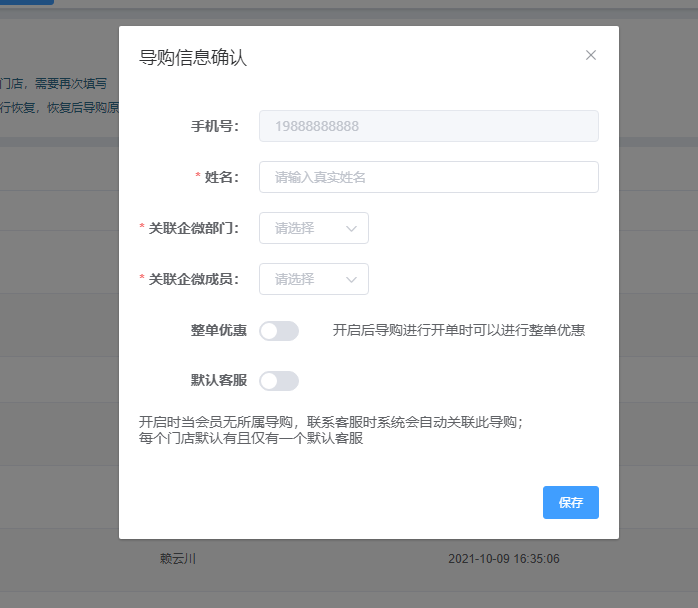
Task: Click the 默认客服 note starting 开启时当会员
Action: (x=331, y=430)
